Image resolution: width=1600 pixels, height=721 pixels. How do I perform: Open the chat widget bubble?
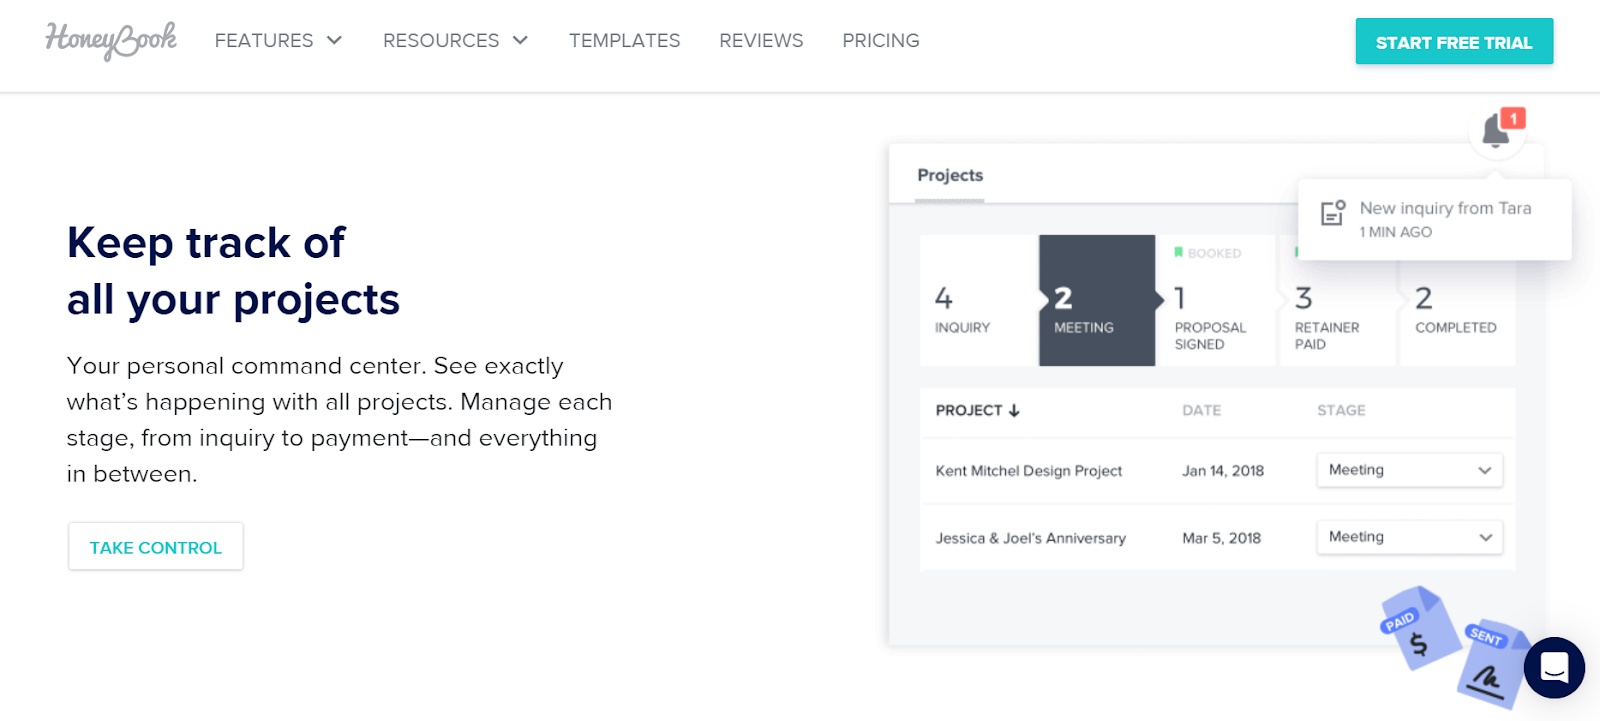[1554, 667]
